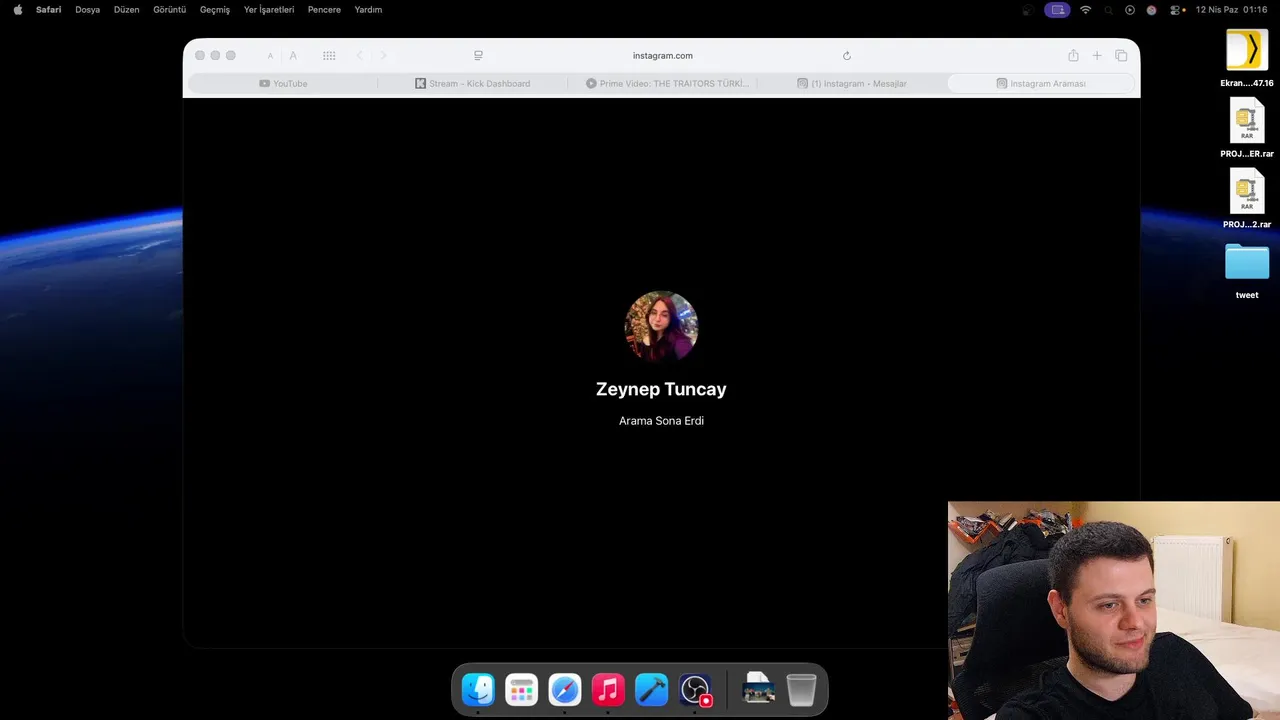The width and height of the screenshot is (1280, 720).
Task: Open Music app from the Dock
Action: 608,689
